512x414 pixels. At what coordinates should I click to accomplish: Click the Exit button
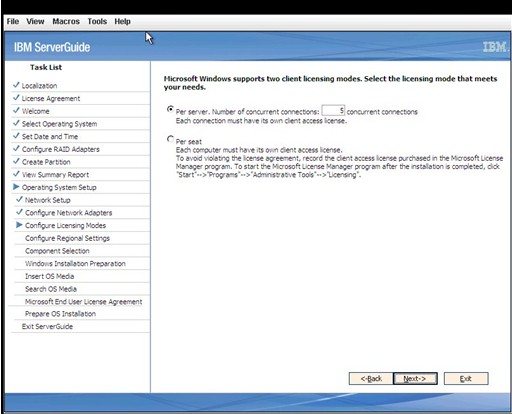(x=466, y=379)
